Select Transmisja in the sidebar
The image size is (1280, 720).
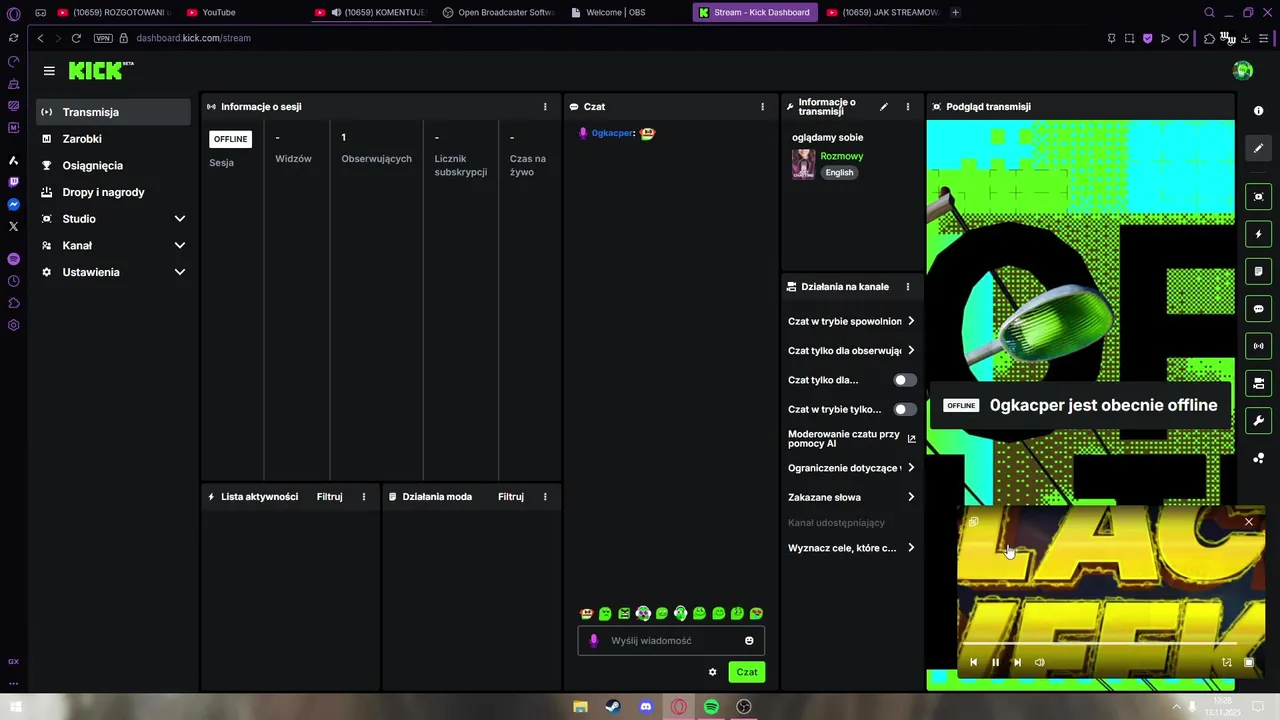coord(114,112)
